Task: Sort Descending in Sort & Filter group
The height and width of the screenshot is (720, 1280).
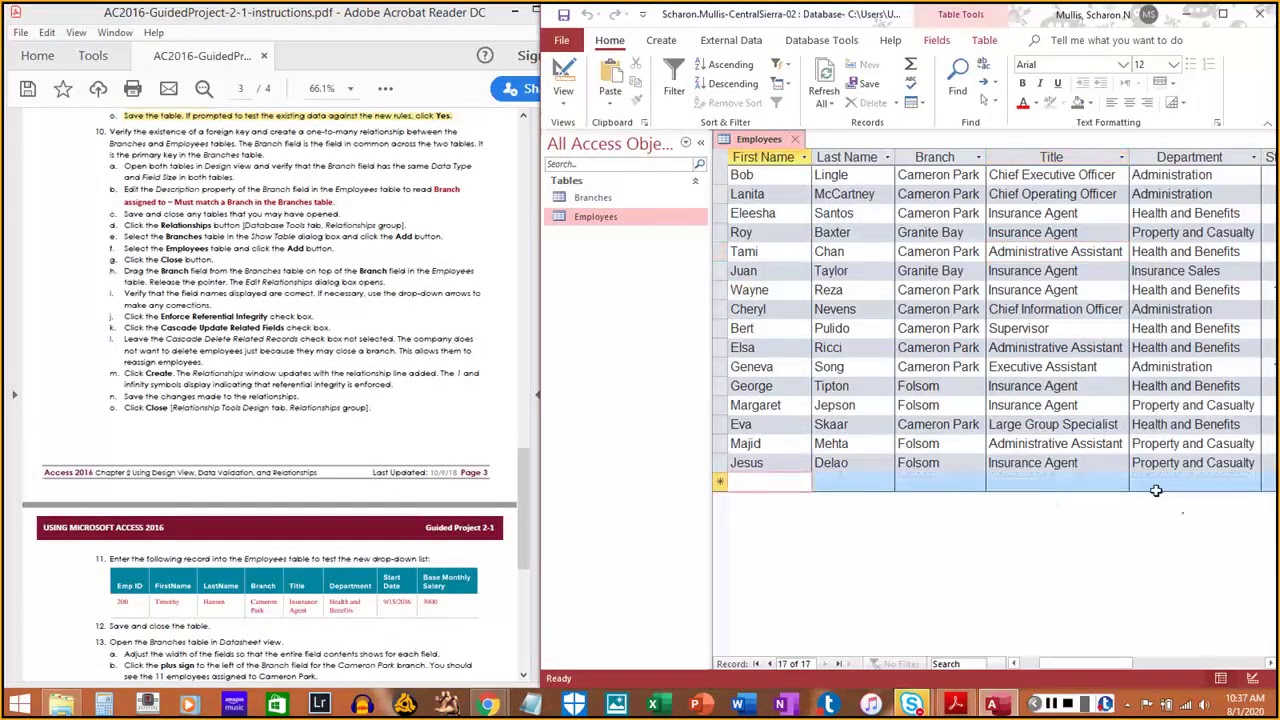Action: [x=726, y=84]
